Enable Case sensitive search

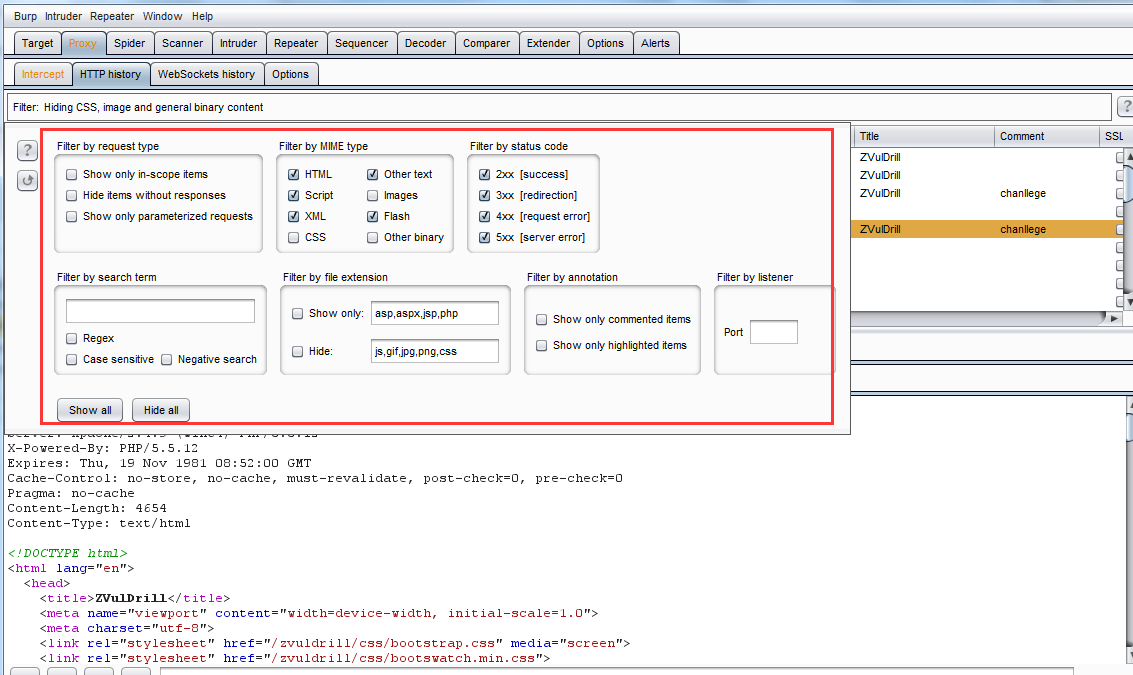72,359
